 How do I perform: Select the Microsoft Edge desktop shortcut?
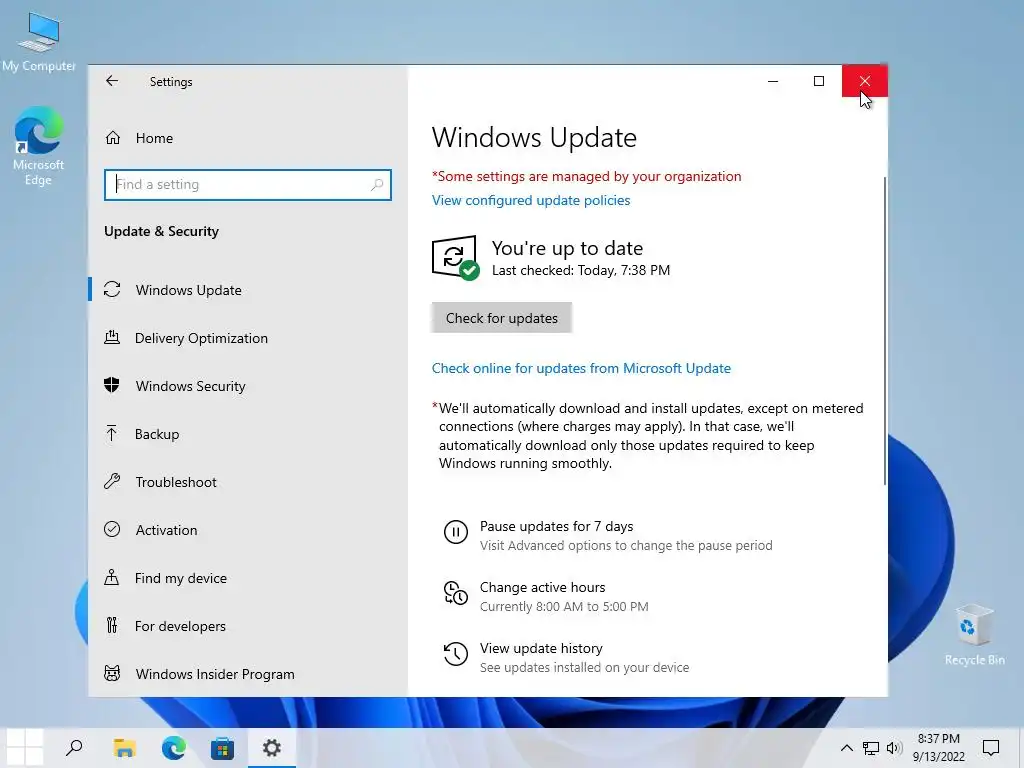coord(39,146)
